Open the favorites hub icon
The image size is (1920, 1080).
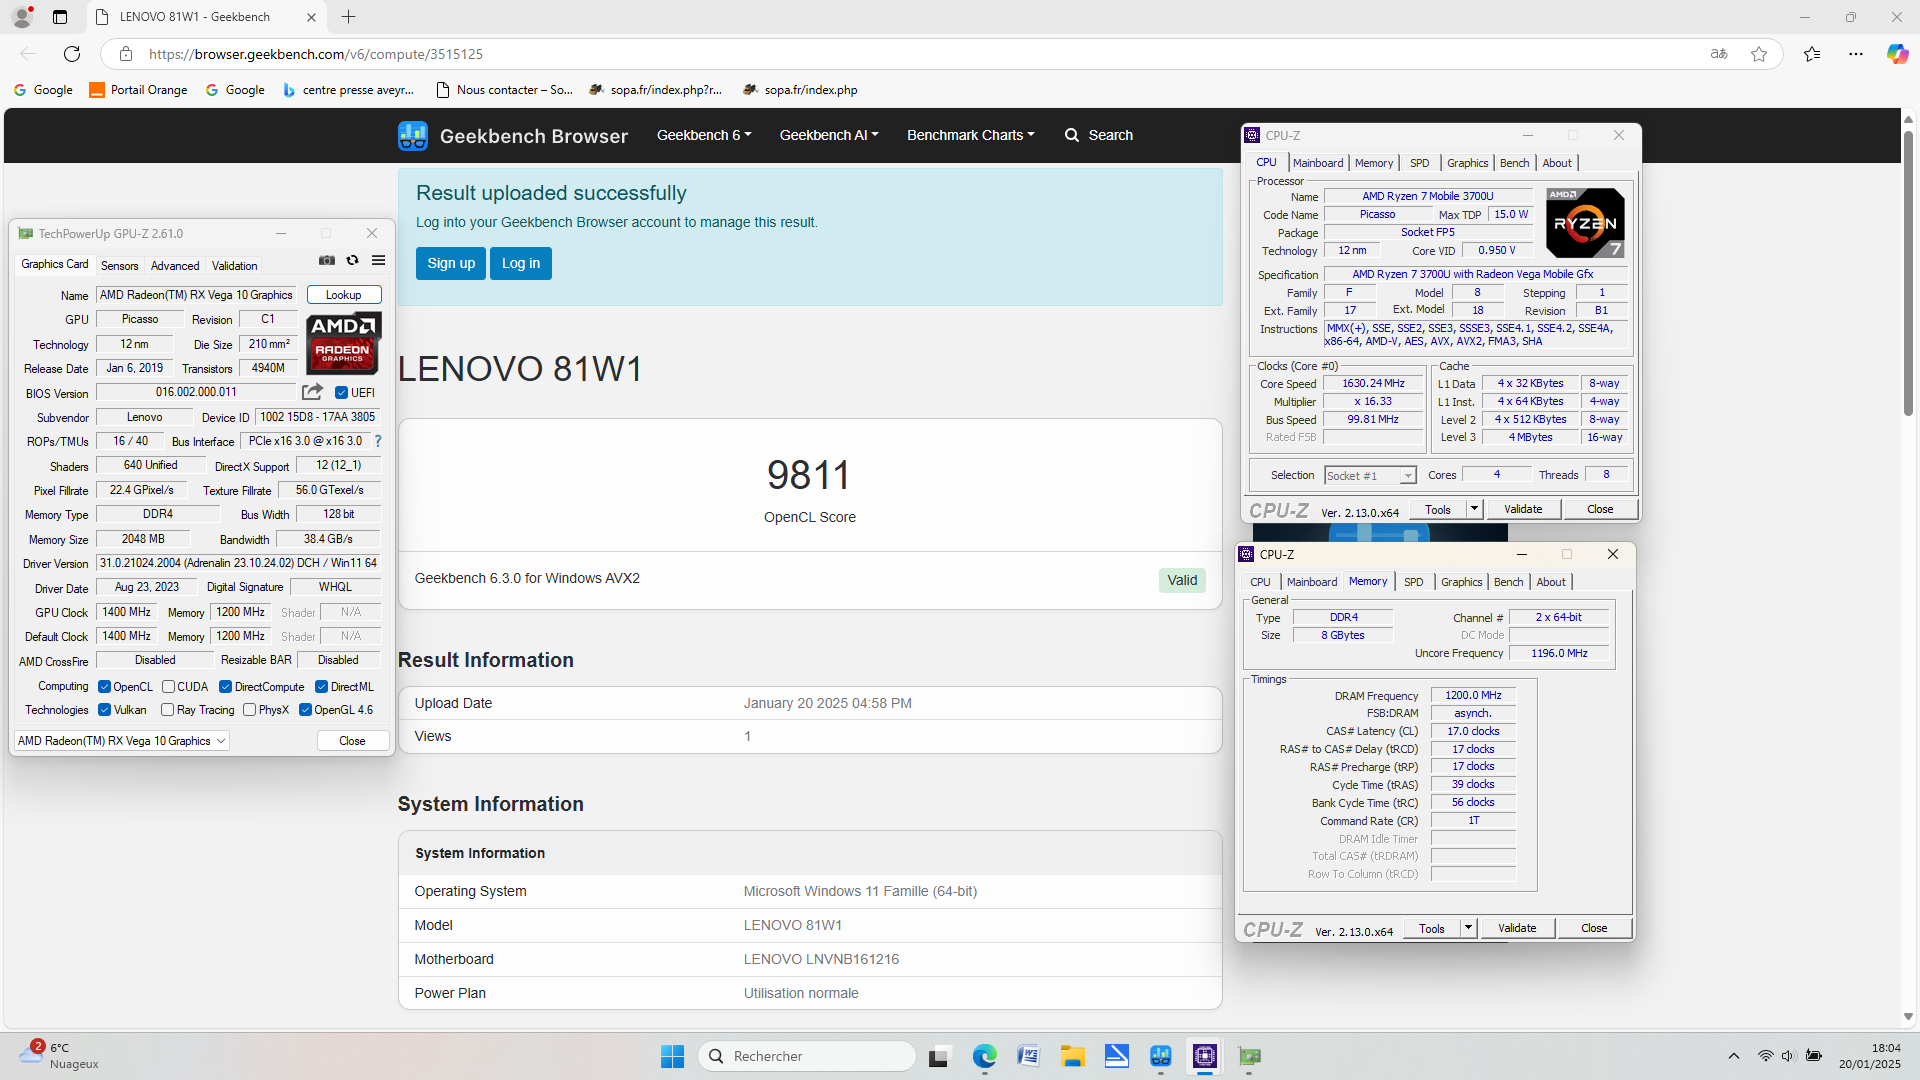(1812, 54)
